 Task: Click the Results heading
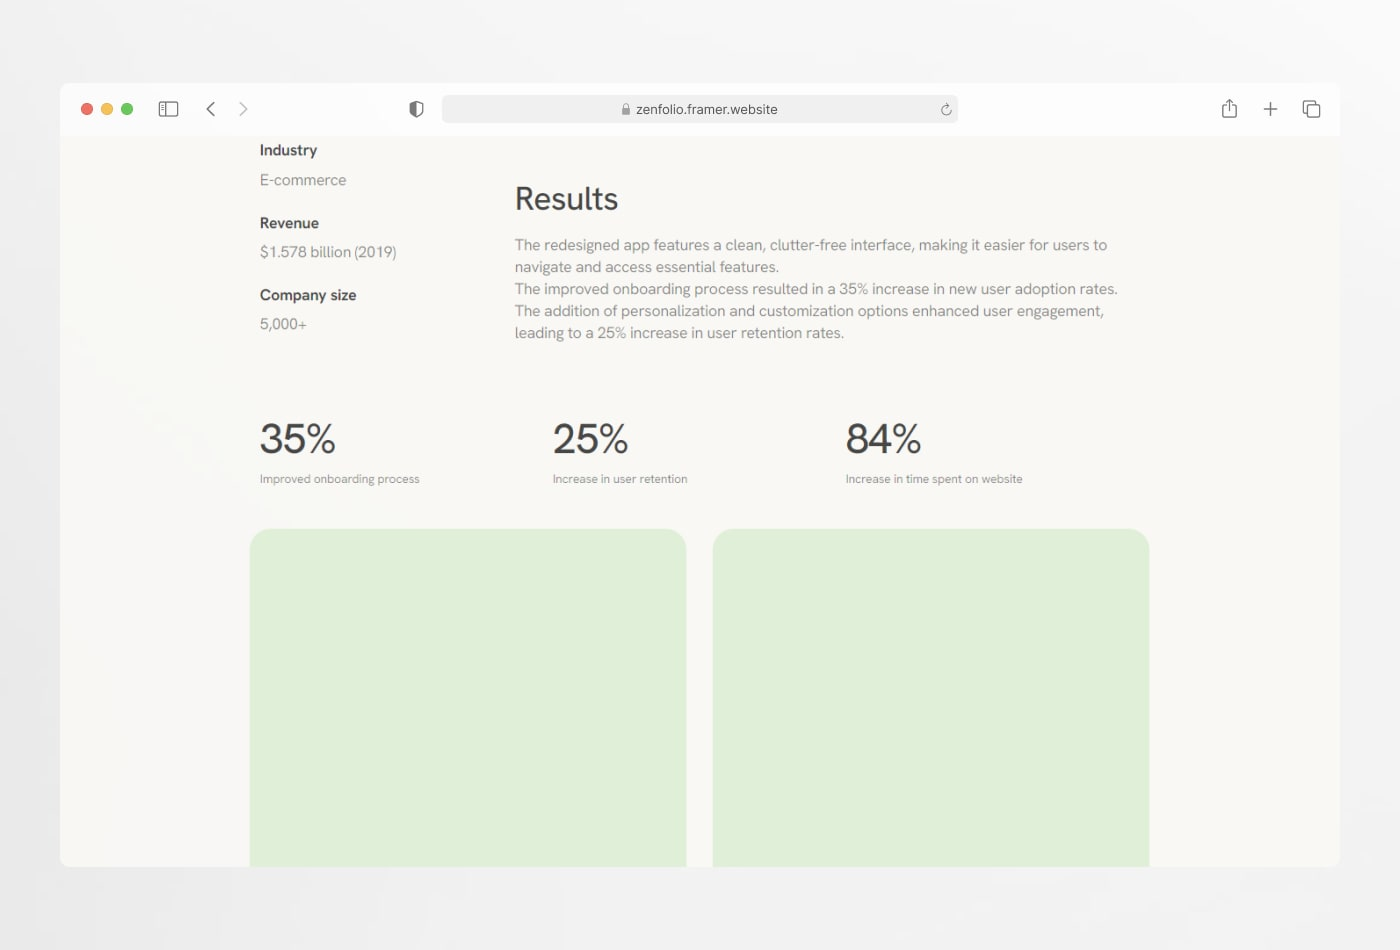pos(566,199)
